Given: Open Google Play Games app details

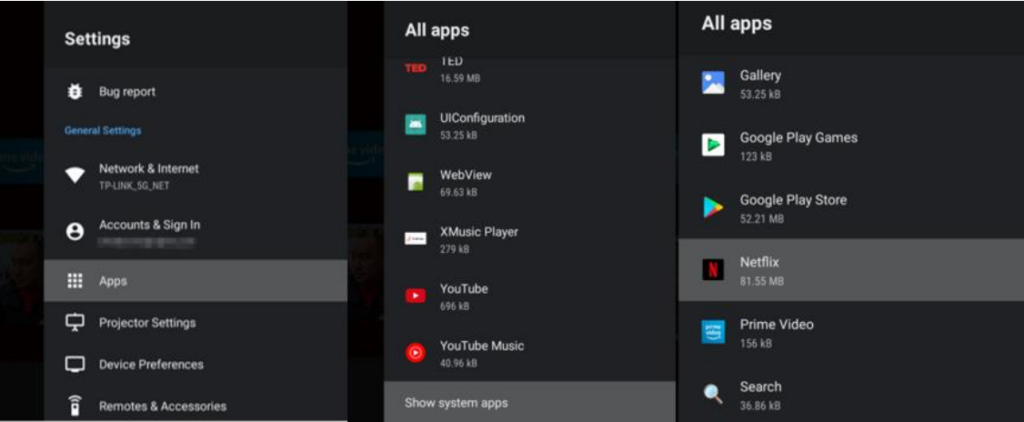Looking at the screenshot, I should [851, 145].
